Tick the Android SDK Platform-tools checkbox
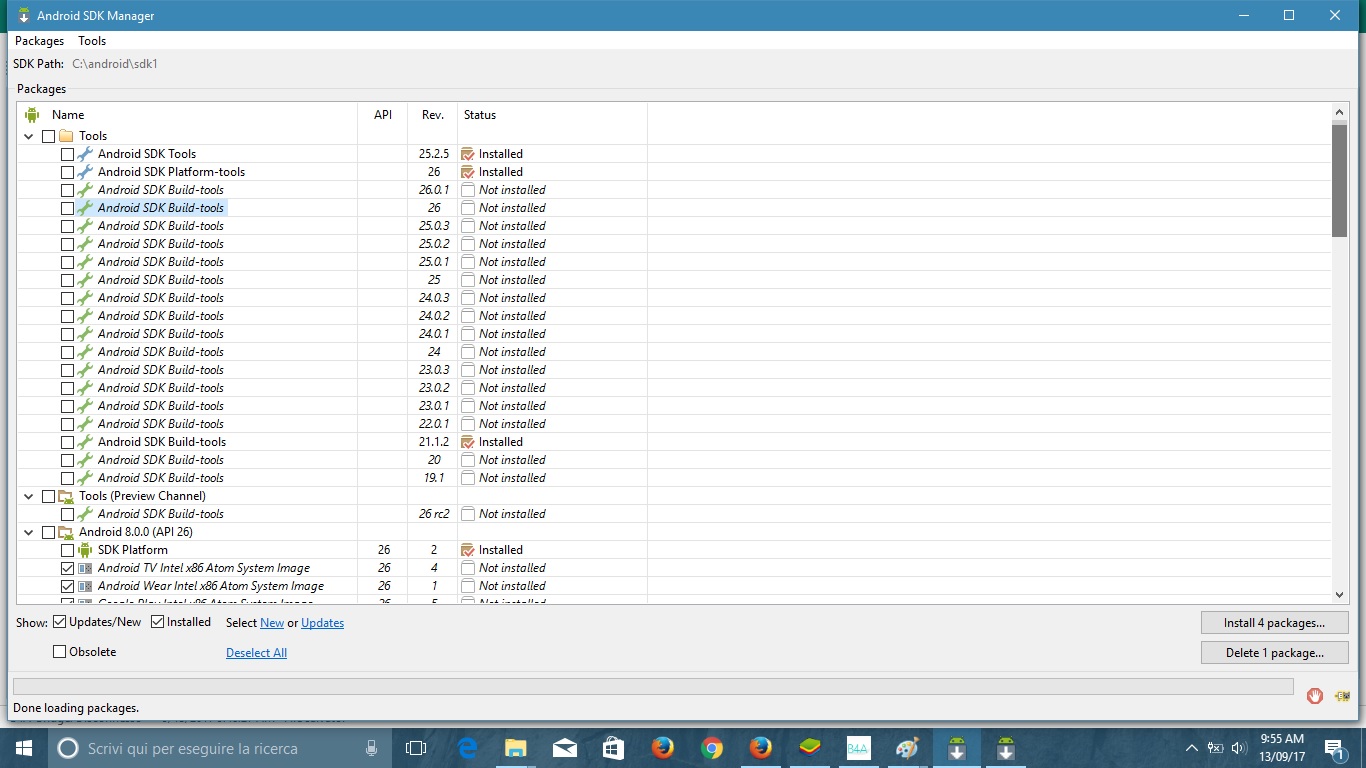Screen dimensions: 1366x768 (67, 172)
